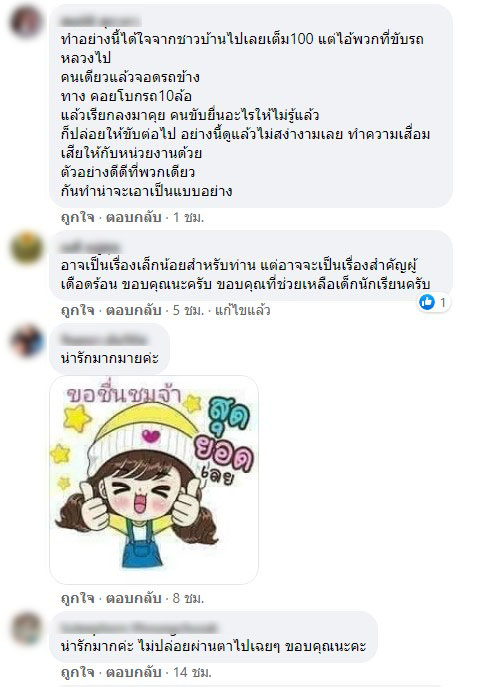This screenshot has height=687, width=495.
Task: Open second commenter's green avatar
Action: tap(26, 248)
